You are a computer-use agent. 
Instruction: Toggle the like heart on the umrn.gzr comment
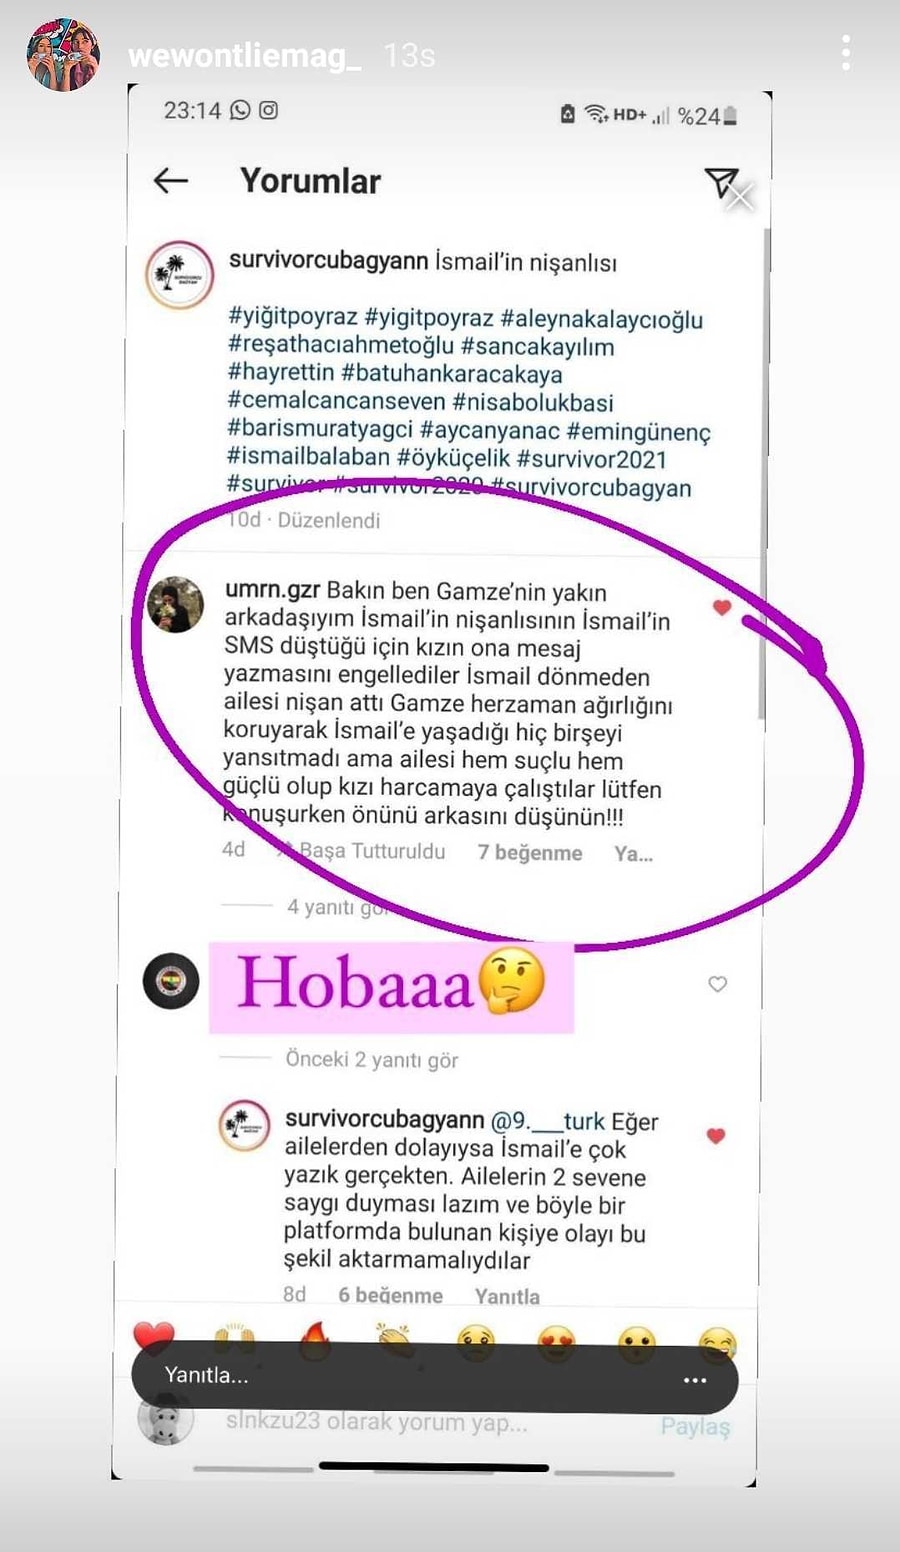722,607
